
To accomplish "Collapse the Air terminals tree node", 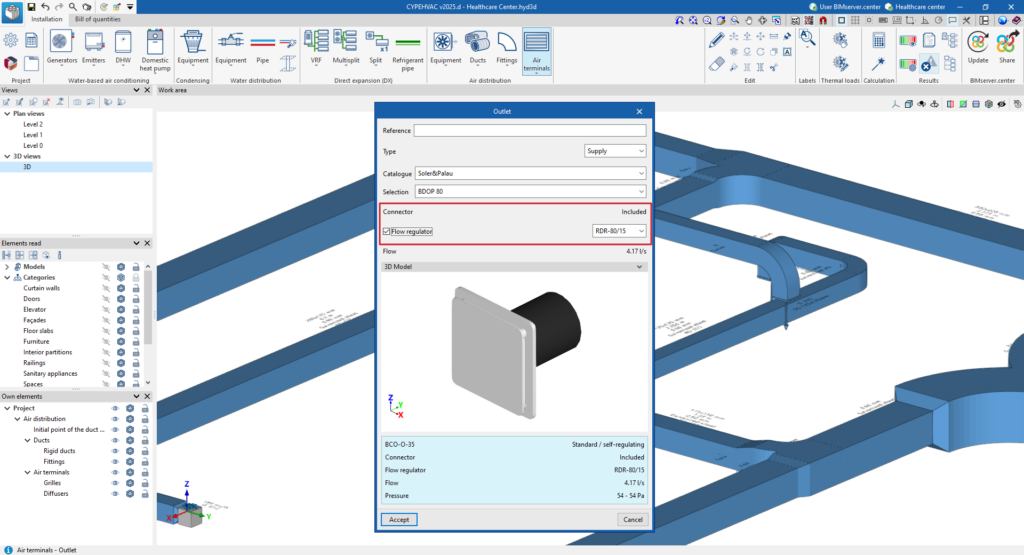I will (27, 473).
